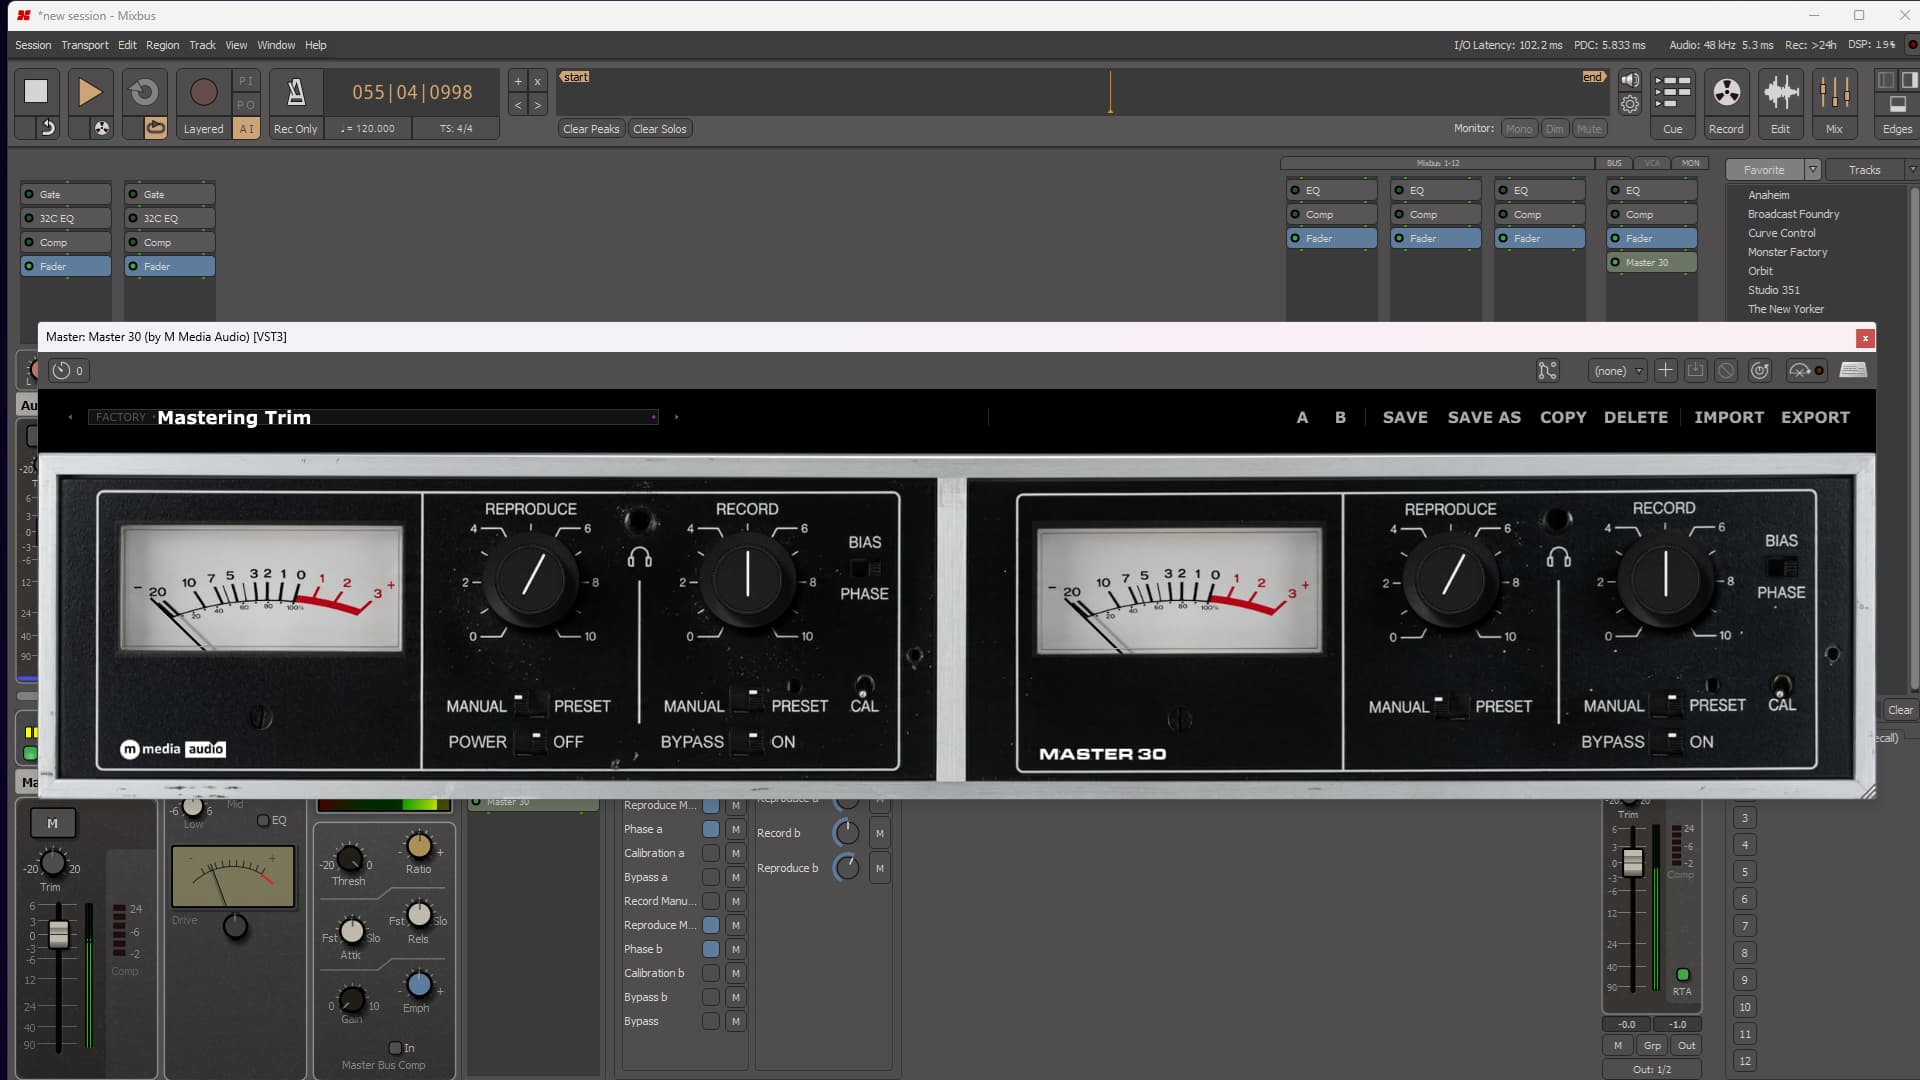Go to the previous preset with the left arrow
1920x1080 pixels.
tap(70, 417)
